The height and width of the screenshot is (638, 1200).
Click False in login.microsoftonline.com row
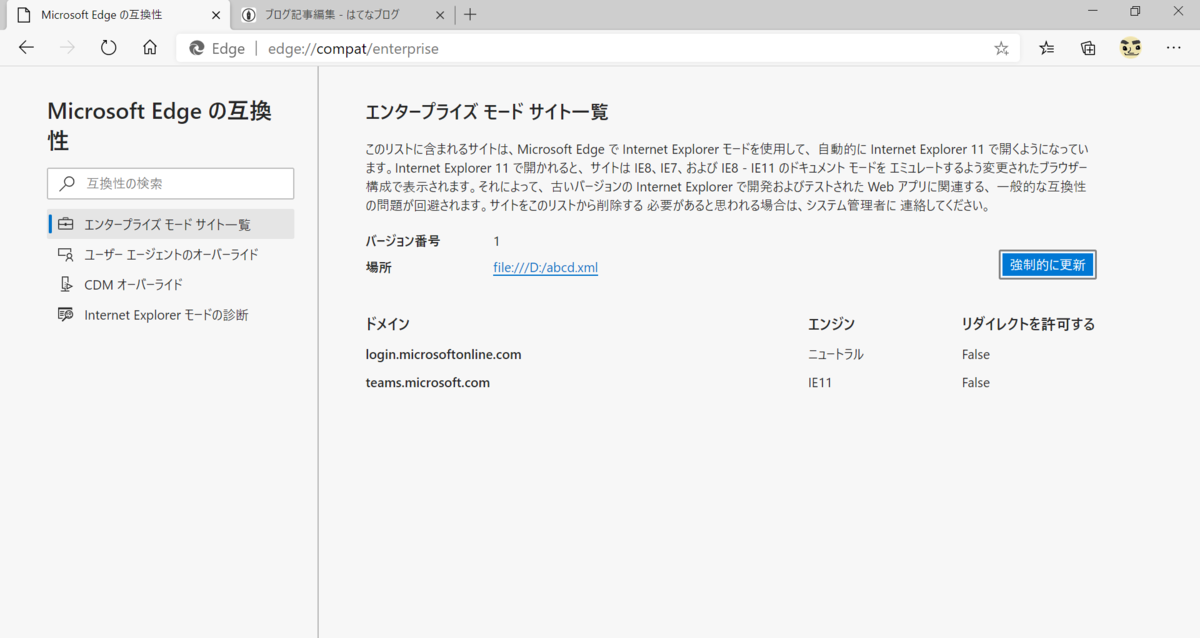click(976, 354)
